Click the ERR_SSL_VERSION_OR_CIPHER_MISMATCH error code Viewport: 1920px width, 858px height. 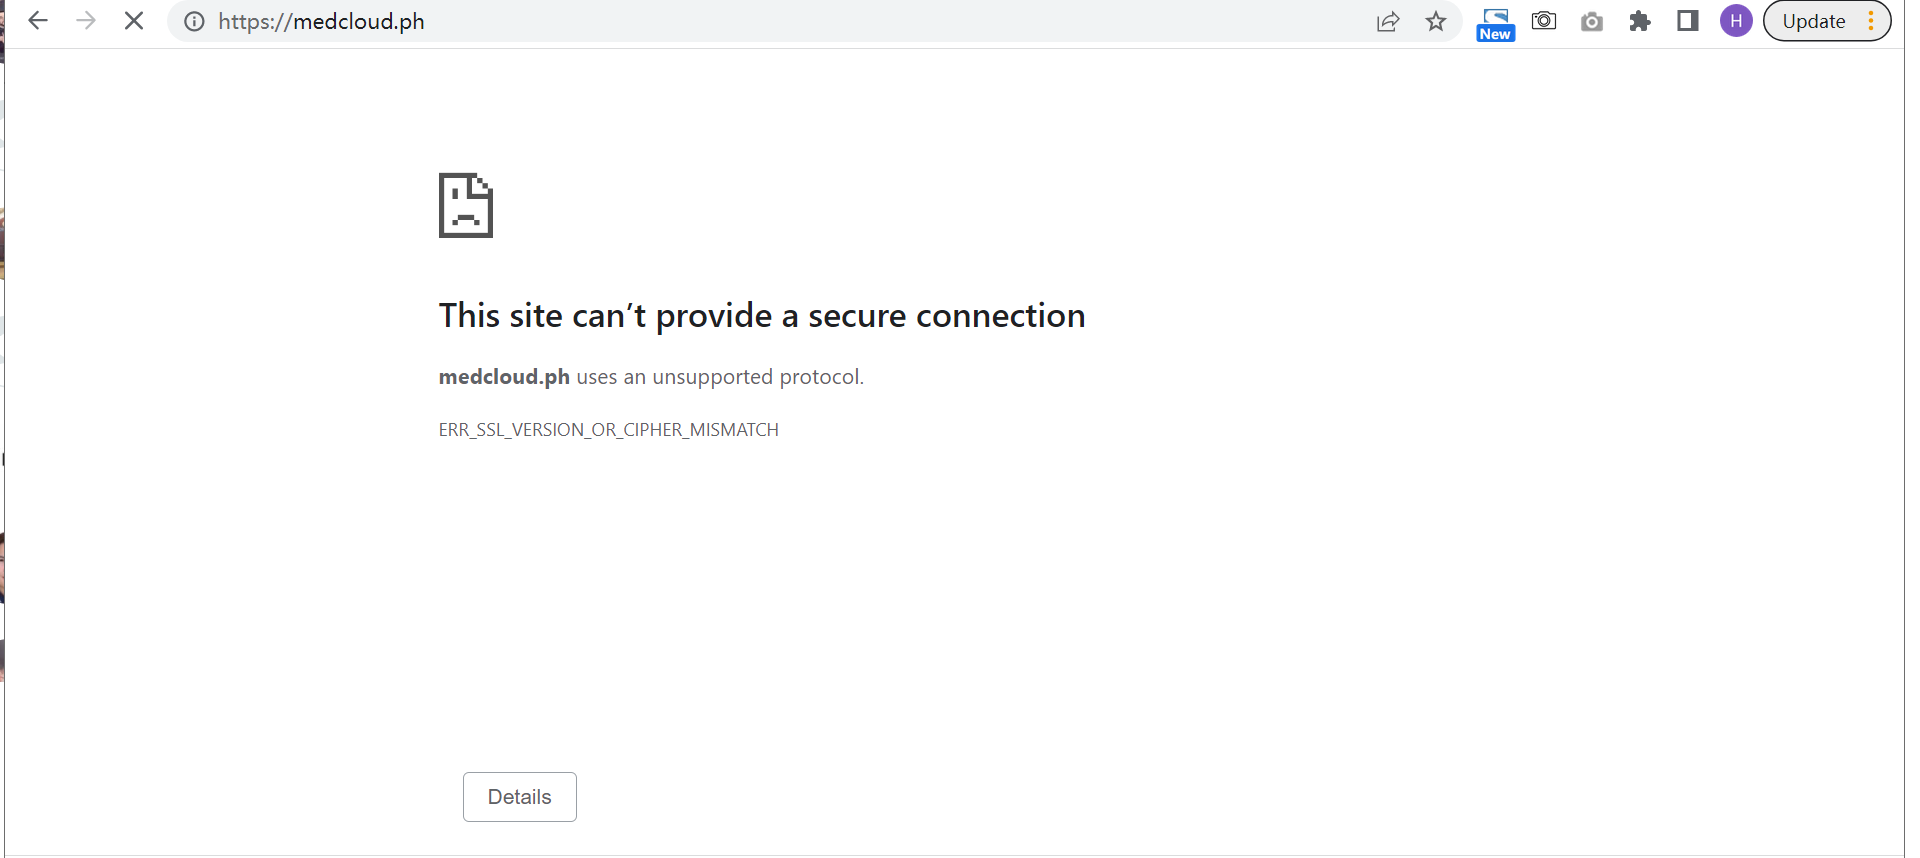pyautogui.click(x=608, y=430)
